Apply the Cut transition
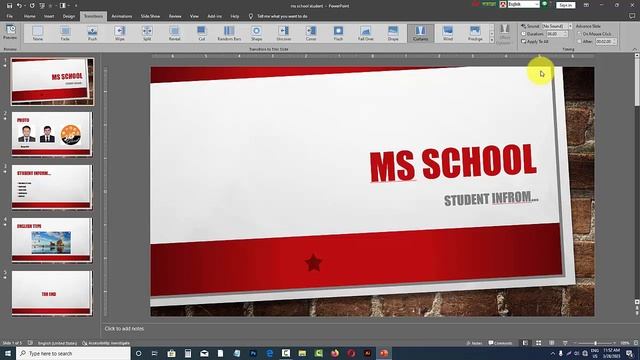 tap(202, 33)
